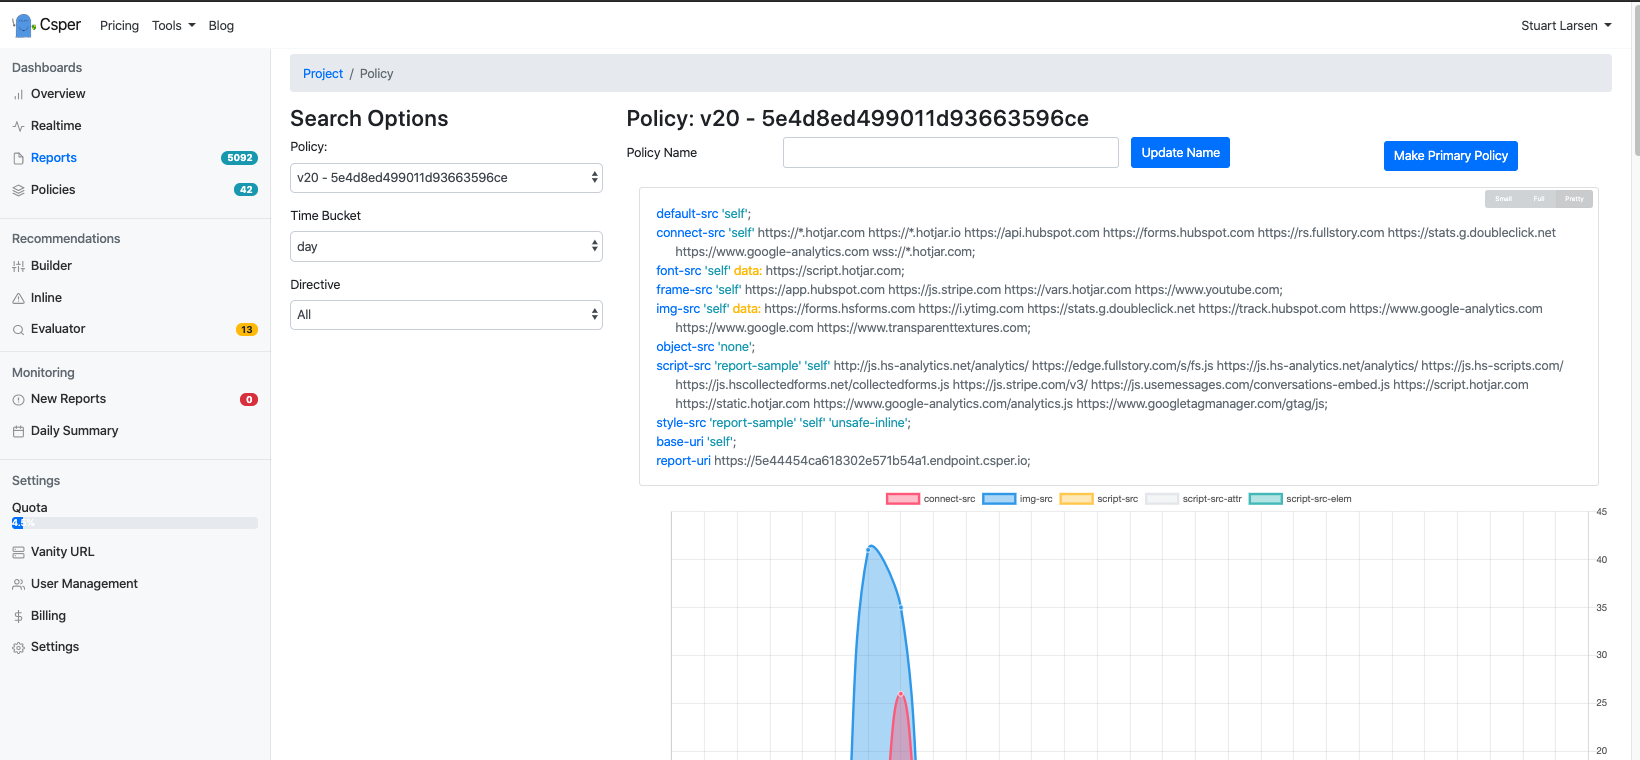This screenshot has width=1640, height=760.
Task: Toggle script-src legend swatch
Action: click(1076, 499)
